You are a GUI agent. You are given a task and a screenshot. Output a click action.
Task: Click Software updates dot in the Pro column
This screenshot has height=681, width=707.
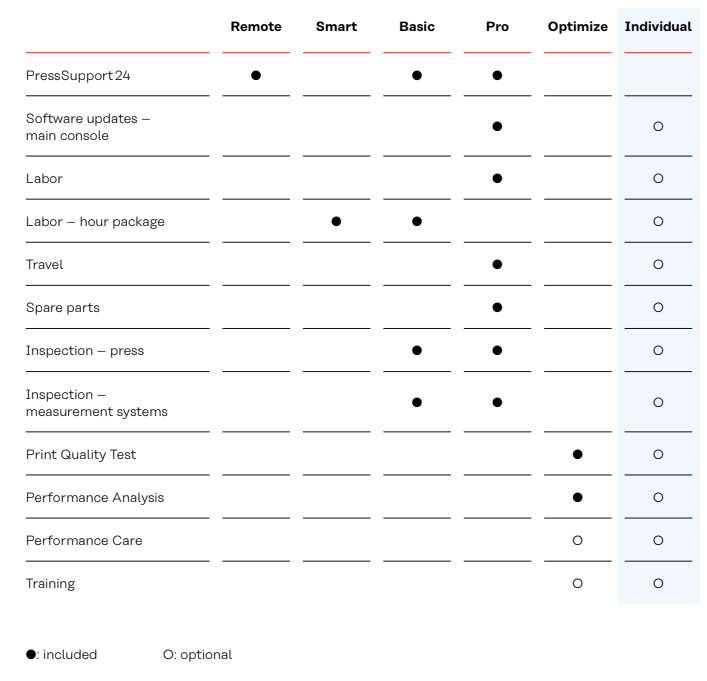(497, 126)
